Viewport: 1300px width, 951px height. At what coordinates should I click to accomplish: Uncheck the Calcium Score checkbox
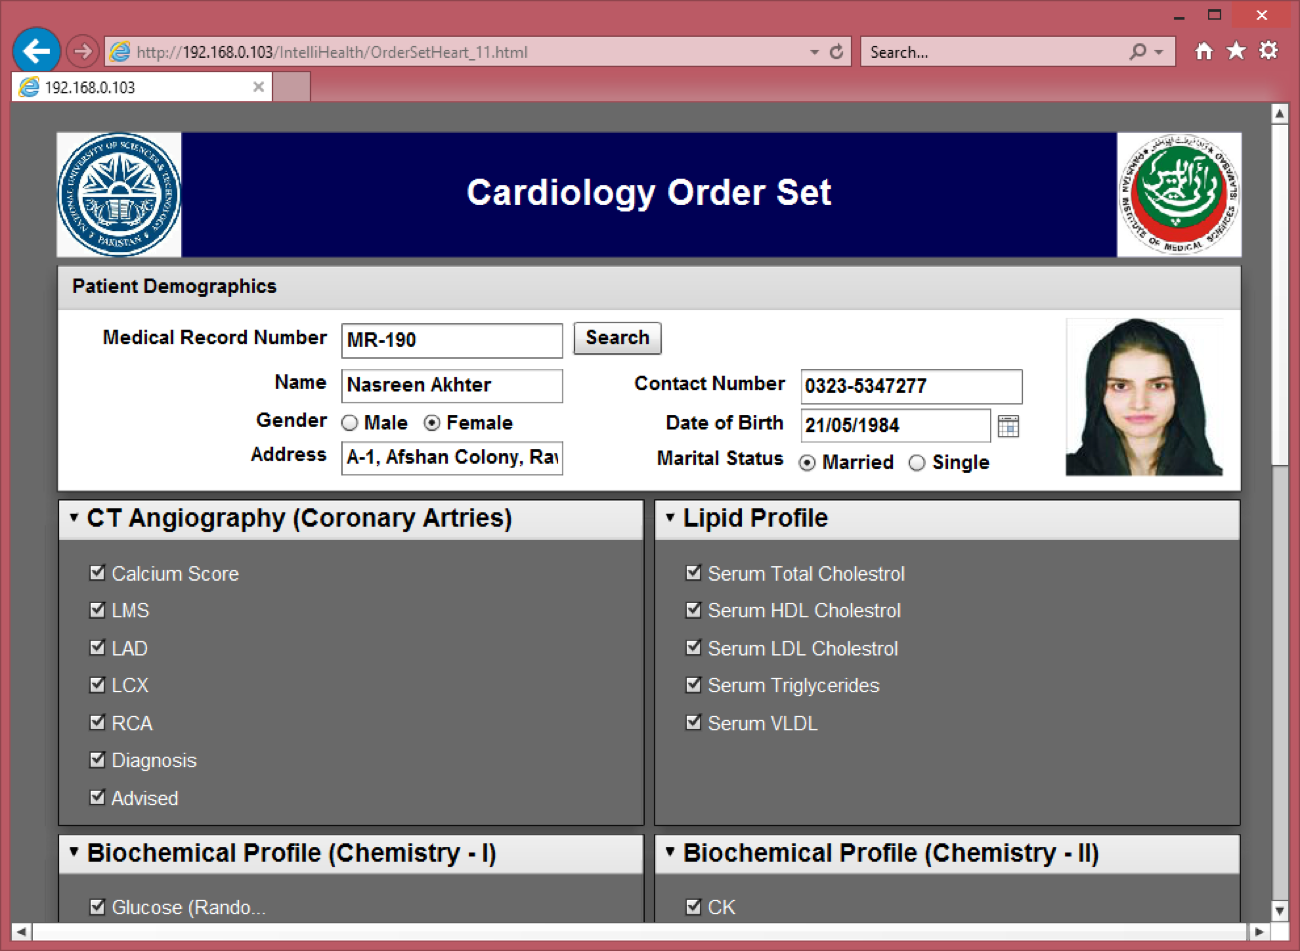coord(97,573)
